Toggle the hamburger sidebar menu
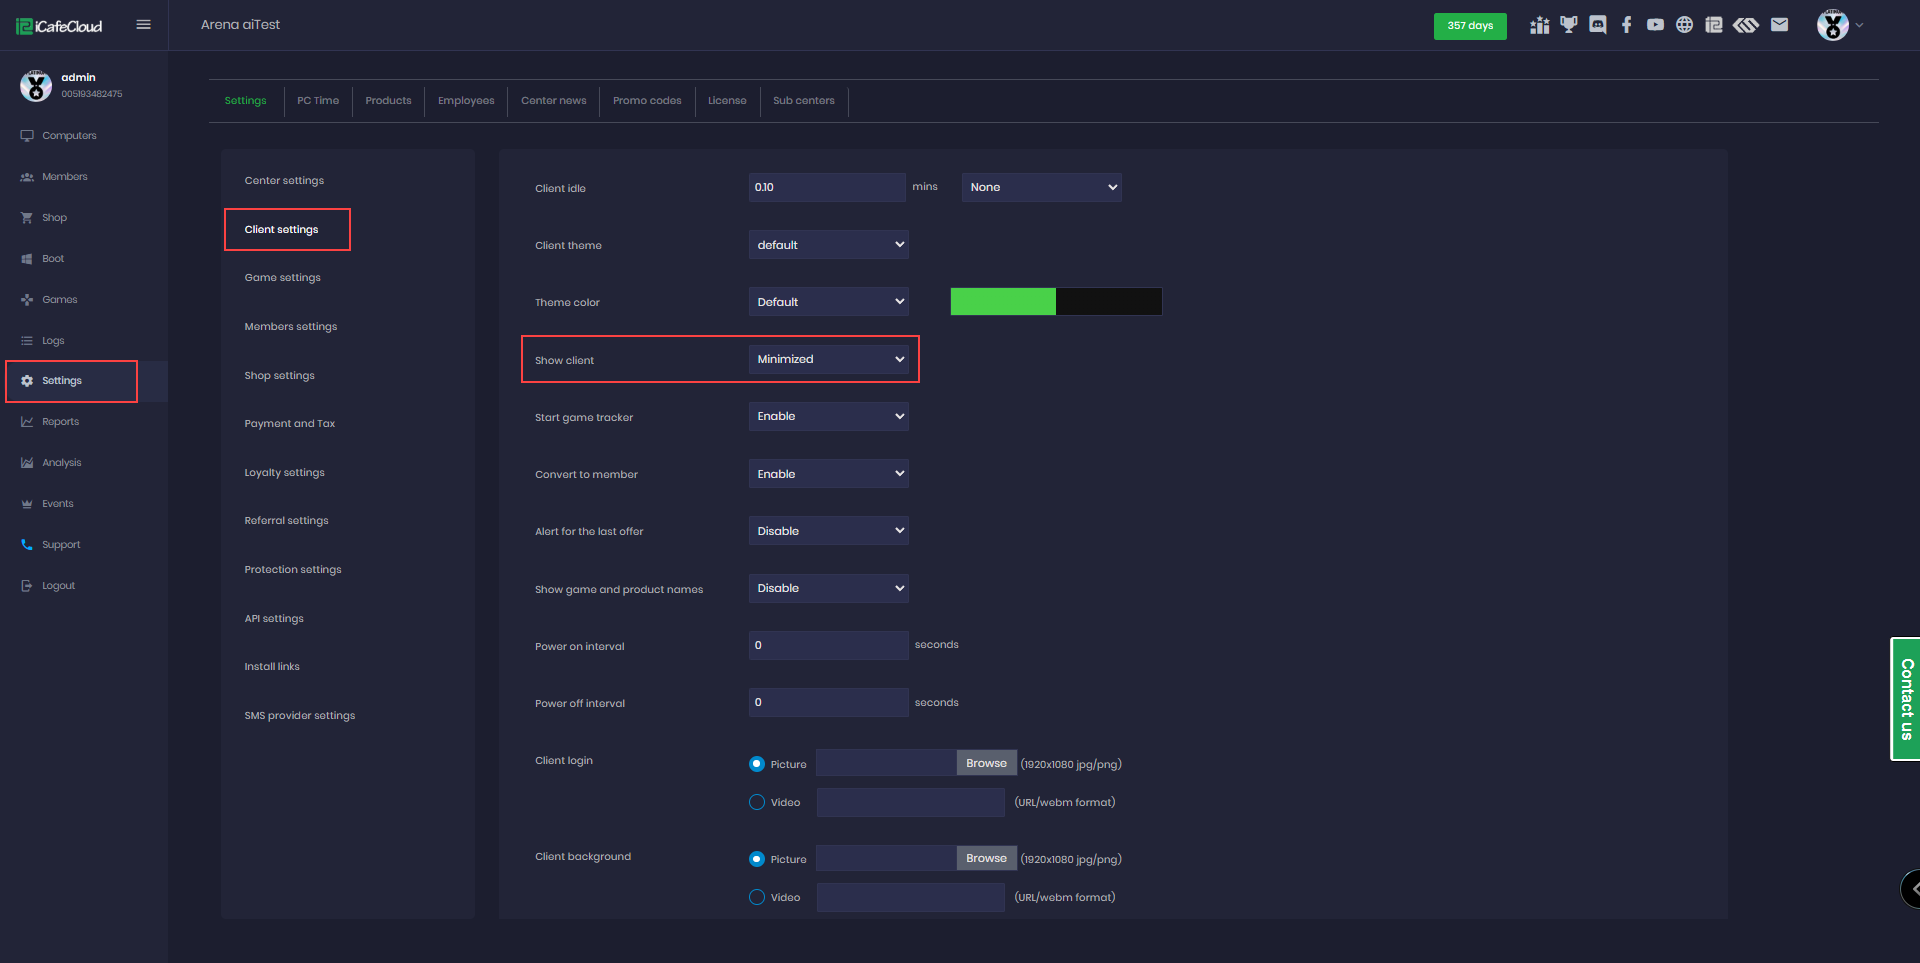 pyautogui.click(x=144, y=25)
